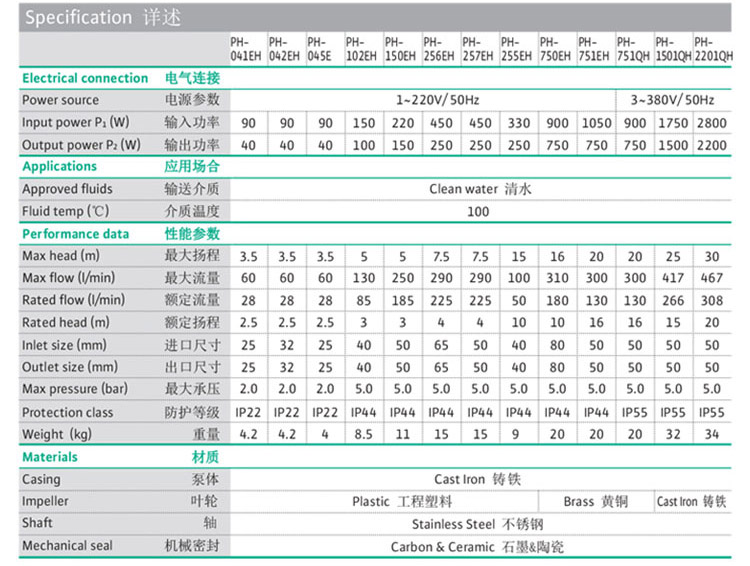Click the output power value 2200

tap(712, 145)
